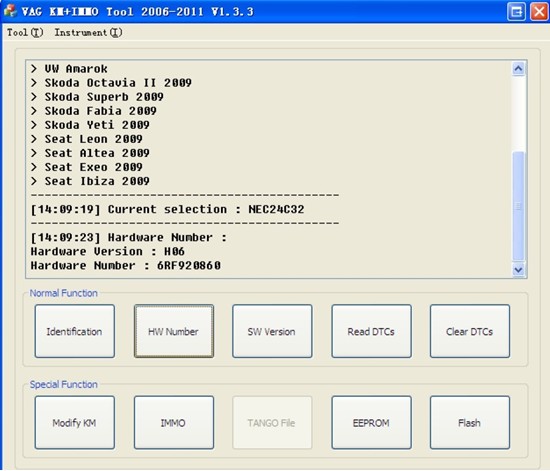
Task: Click Clear DTCs button
Action: pos(470,331)
